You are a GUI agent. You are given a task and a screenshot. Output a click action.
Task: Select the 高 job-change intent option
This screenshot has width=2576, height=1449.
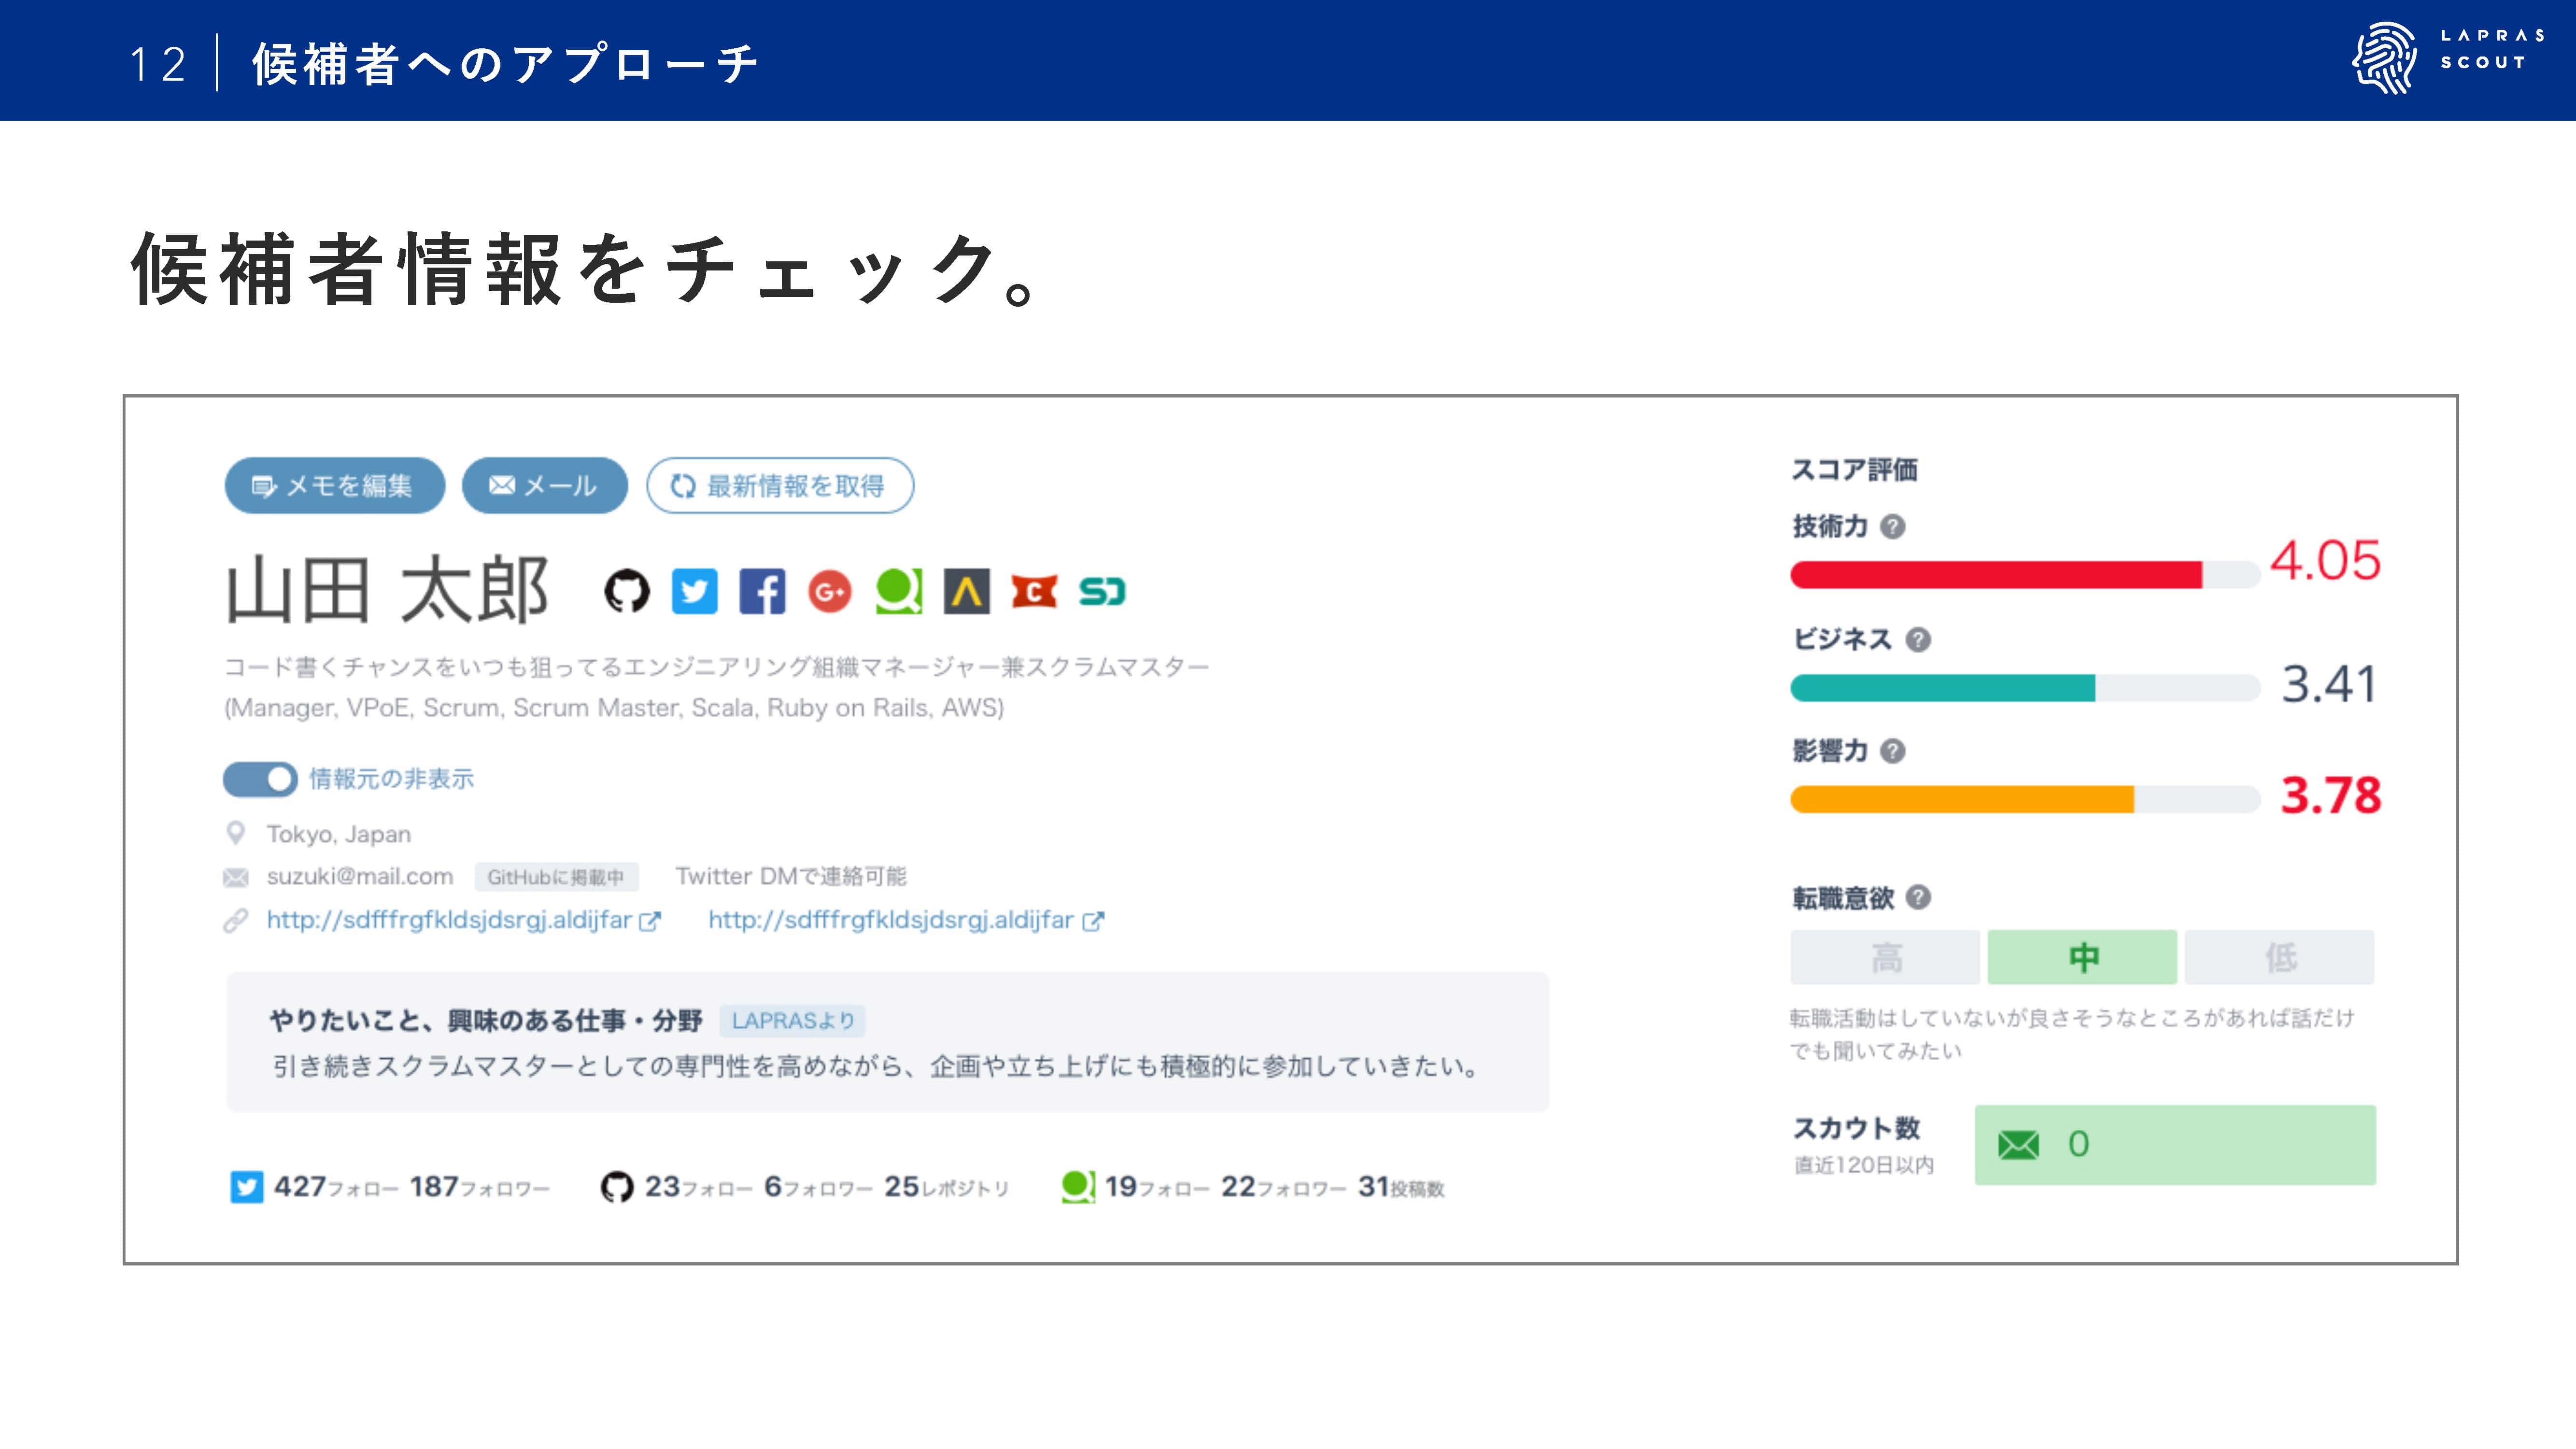click(x=1885, y=958)
